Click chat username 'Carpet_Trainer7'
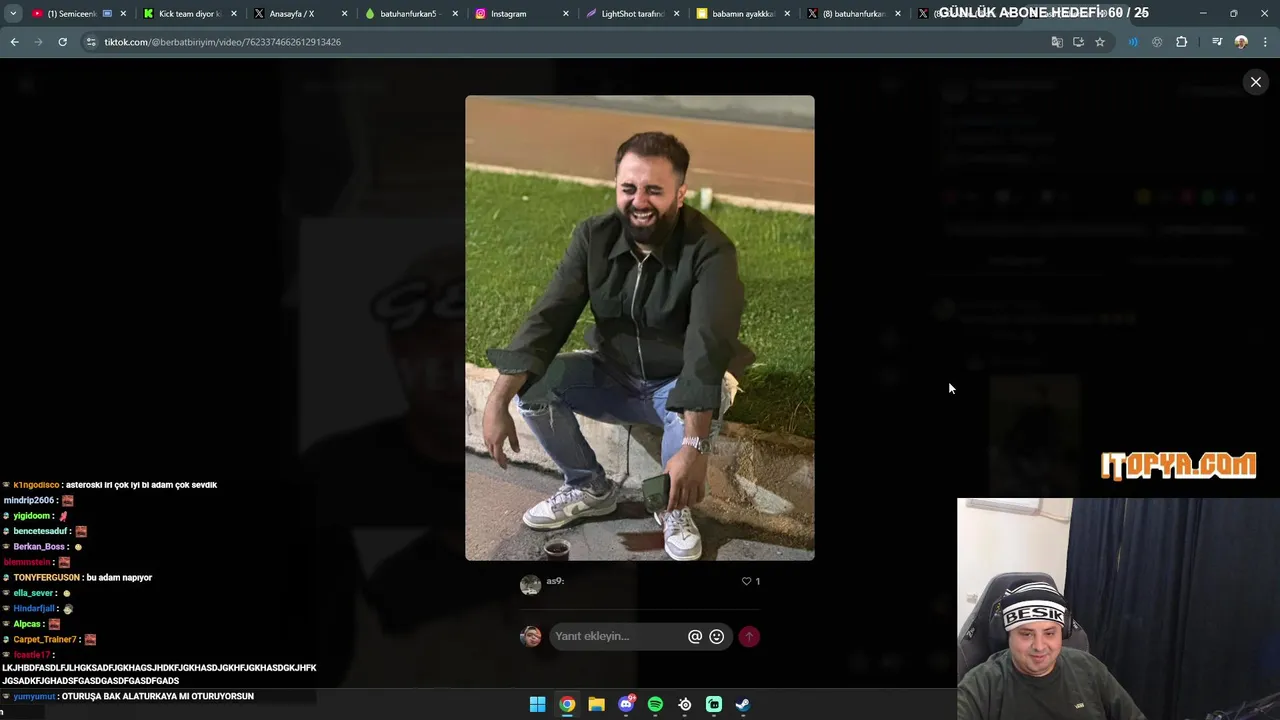Screen dimensions: 1280x720 (45, 640)
